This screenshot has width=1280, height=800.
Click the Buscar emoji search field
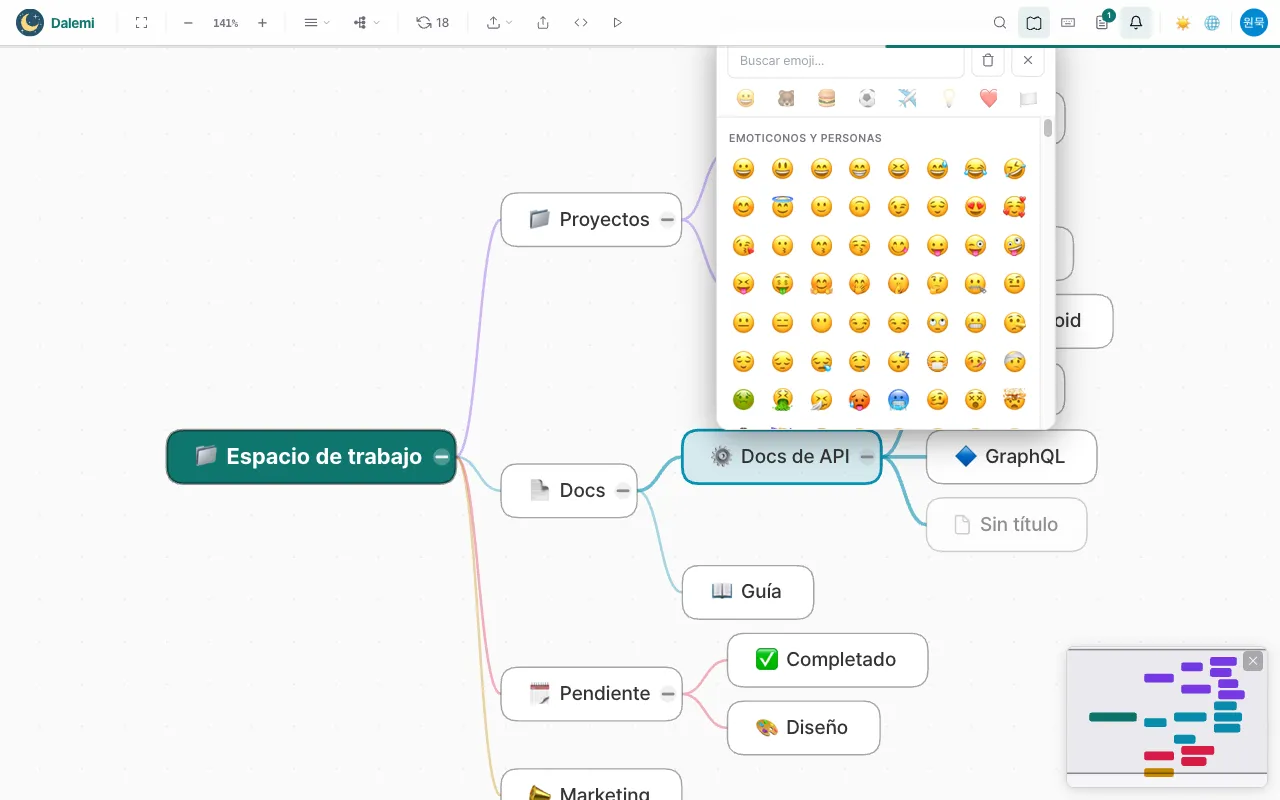(846, 60)
